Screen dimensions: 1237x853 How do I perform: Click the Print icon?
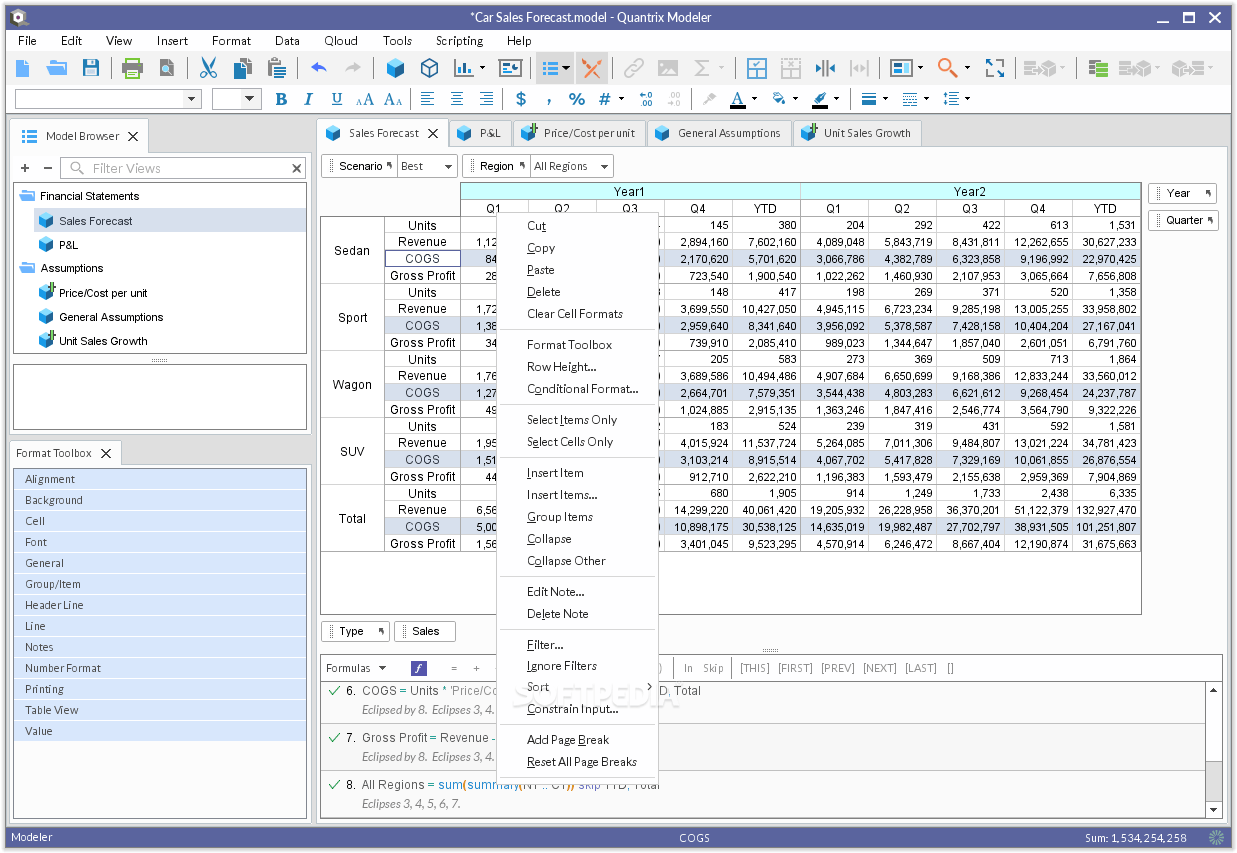click(132, 68)
